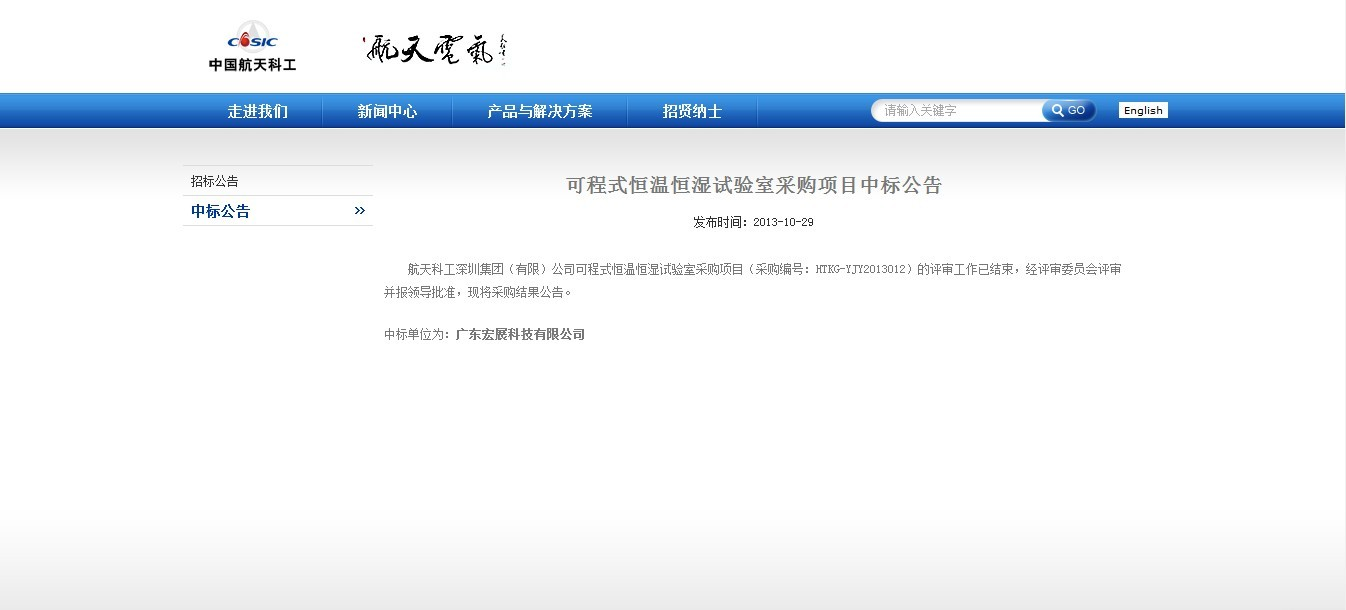The image size is (1346, 610).
Task: Click the line 并报领导批准,现将采购结果公告
Action: pyautogui.click(x=478, y=293)
